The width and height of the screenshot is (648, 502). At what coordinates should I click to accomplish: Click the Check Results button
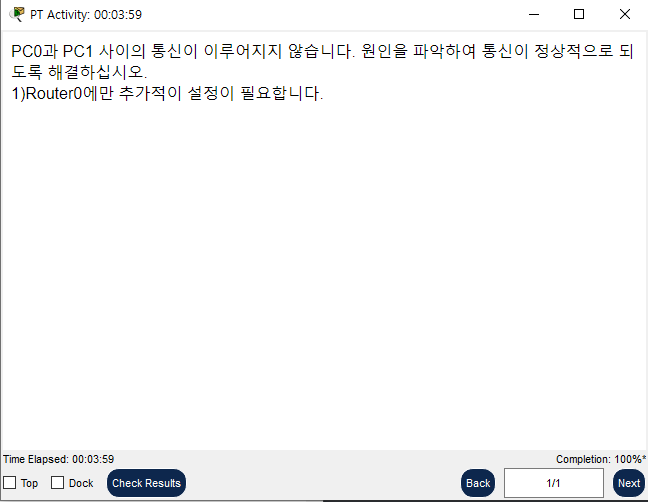[x=146, y=483]
